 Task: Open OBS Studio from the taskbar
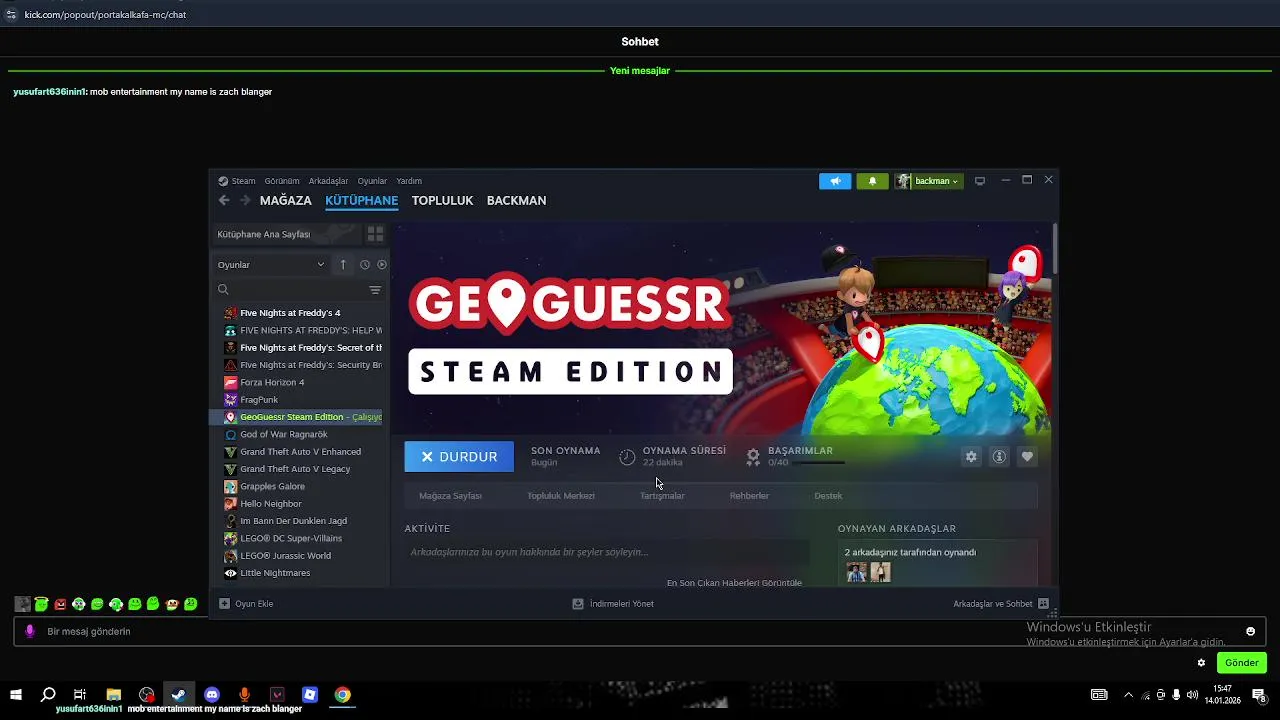point(147,695)
